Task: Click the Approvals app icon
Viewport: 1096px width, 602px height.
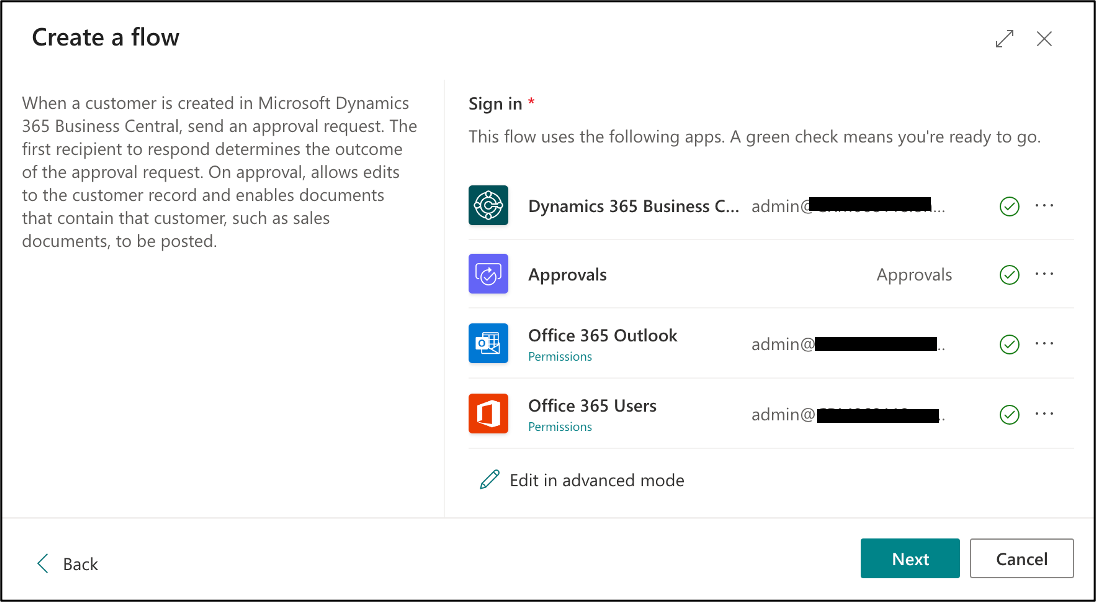Action: pyautogui.click(x=487, y=274)
